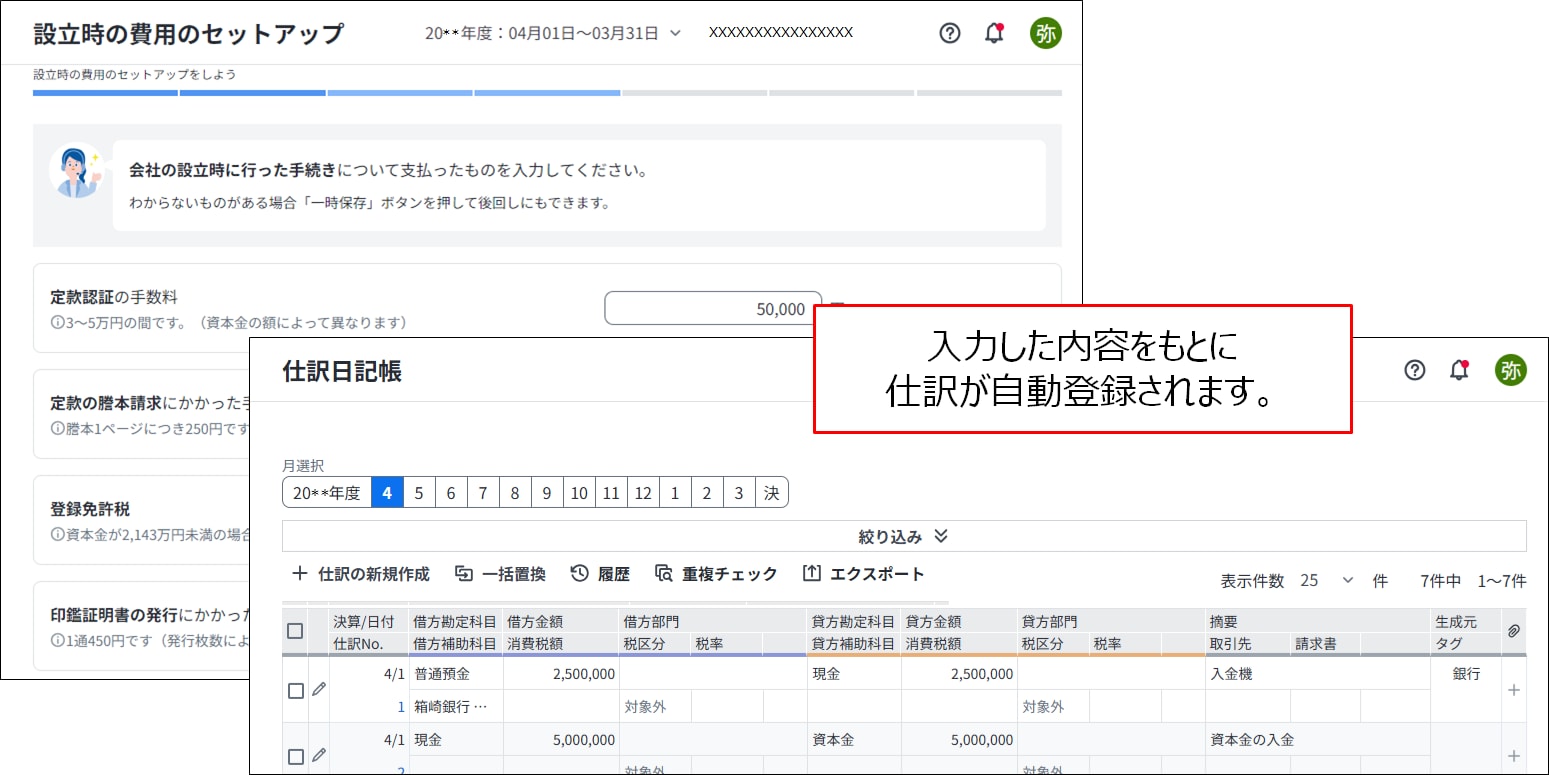
Task: Expand the 絞り込み filter panel
Action: [x=904, y=536]
